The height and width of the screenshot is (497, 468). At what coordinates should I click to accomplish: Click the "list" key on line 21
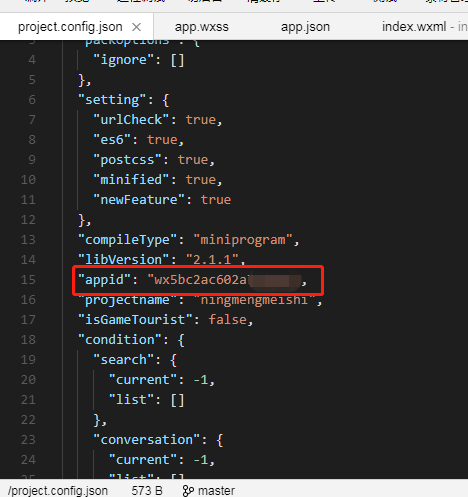point(131,400)
